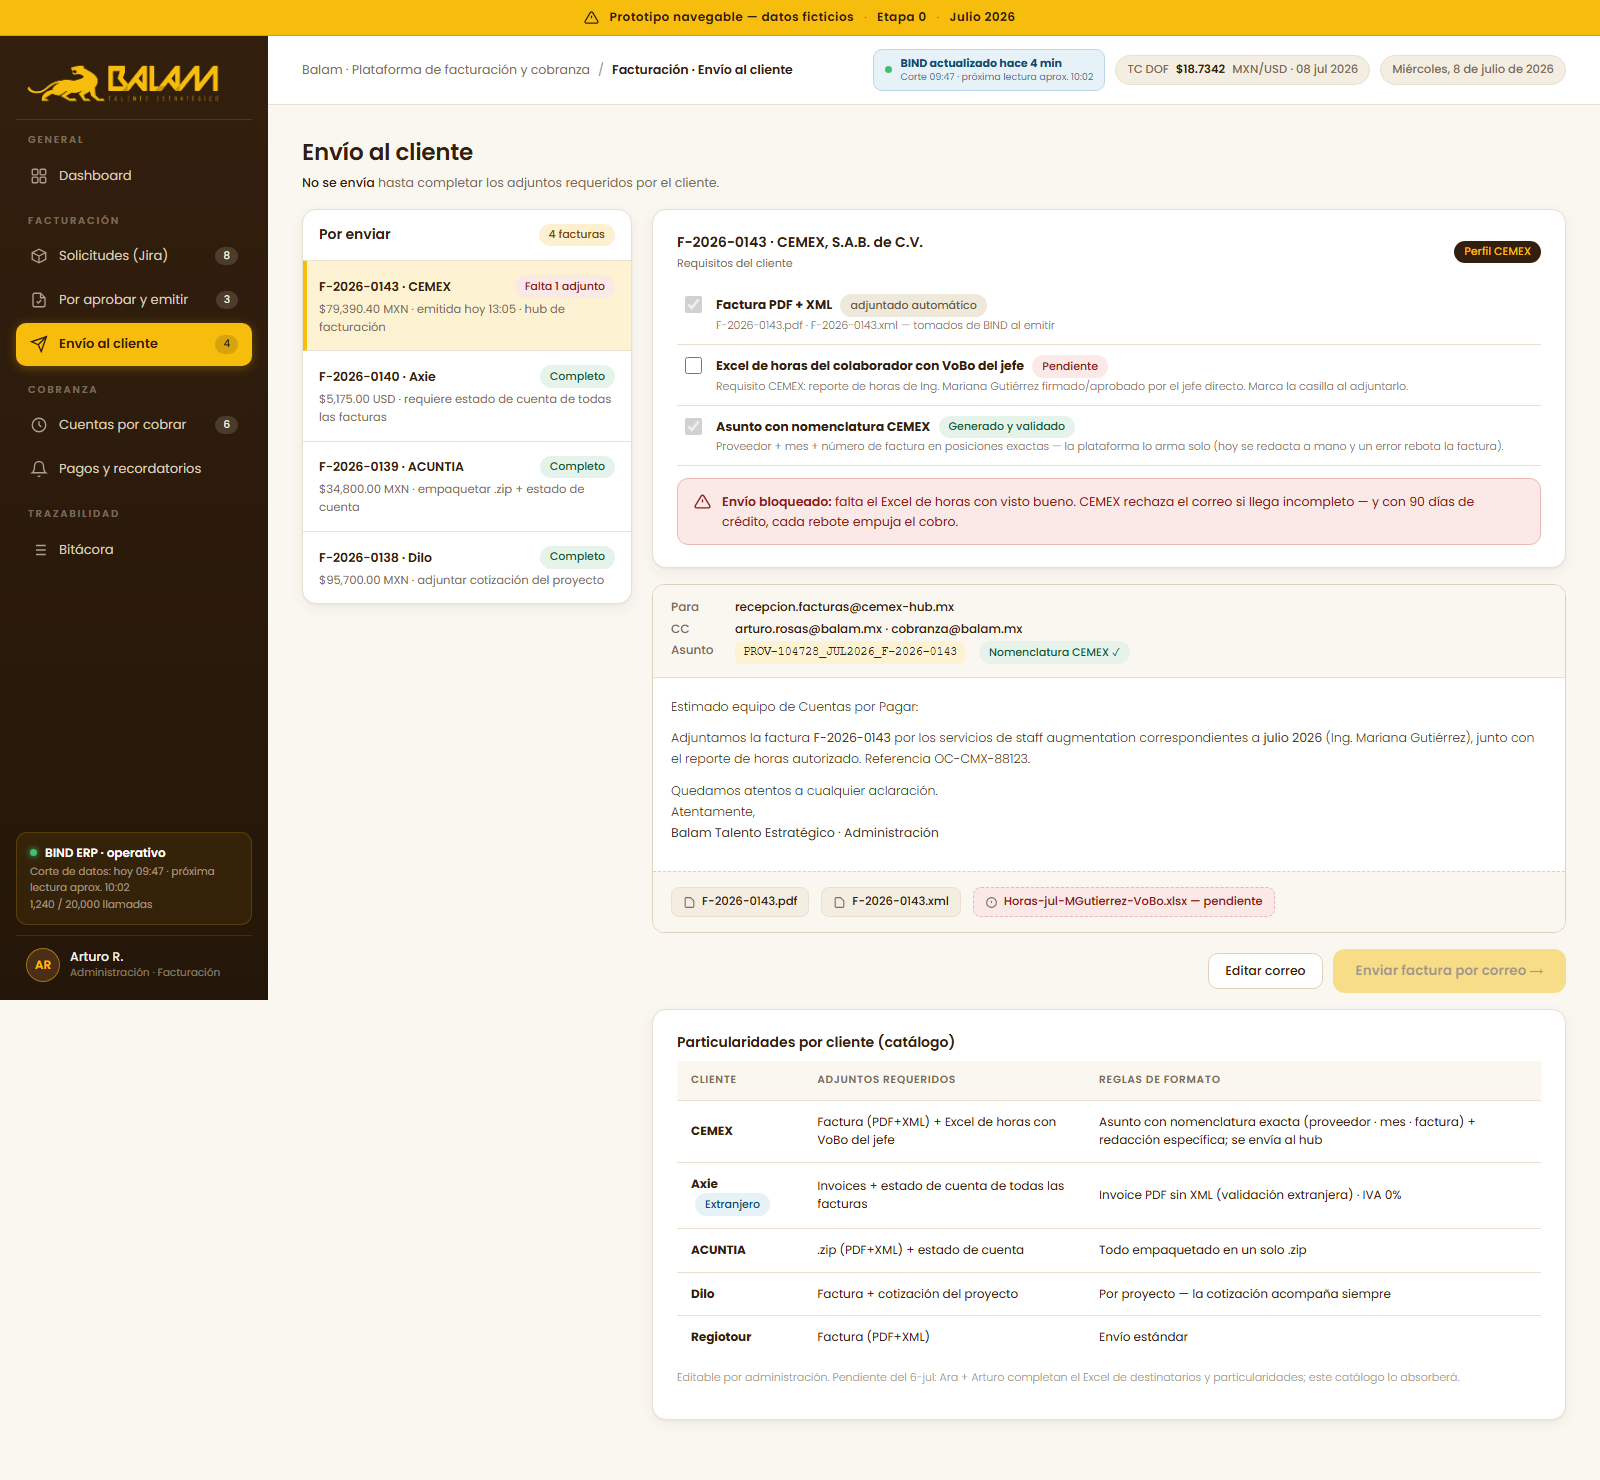Click Enviar factura por correo button
Screen dimensions: 1600x1480
pyautogui.click(x=1449, y=971)
